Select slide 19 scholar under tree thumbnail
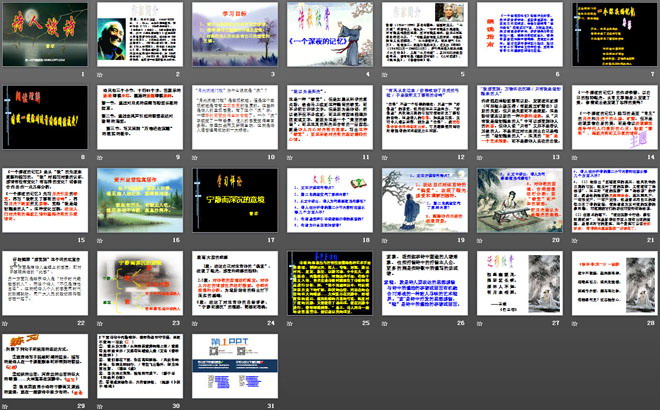 pos(425,200)
